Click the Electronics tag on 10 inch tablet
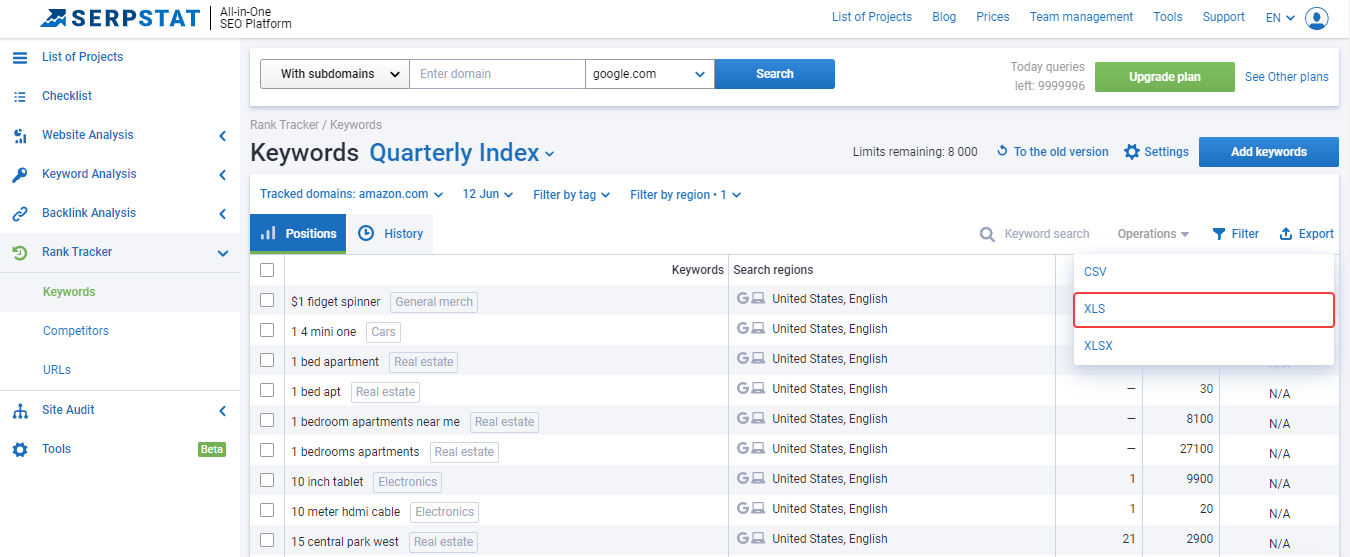Image resolution: width=1350 pixels, height=557 pixels. (407, 482)
